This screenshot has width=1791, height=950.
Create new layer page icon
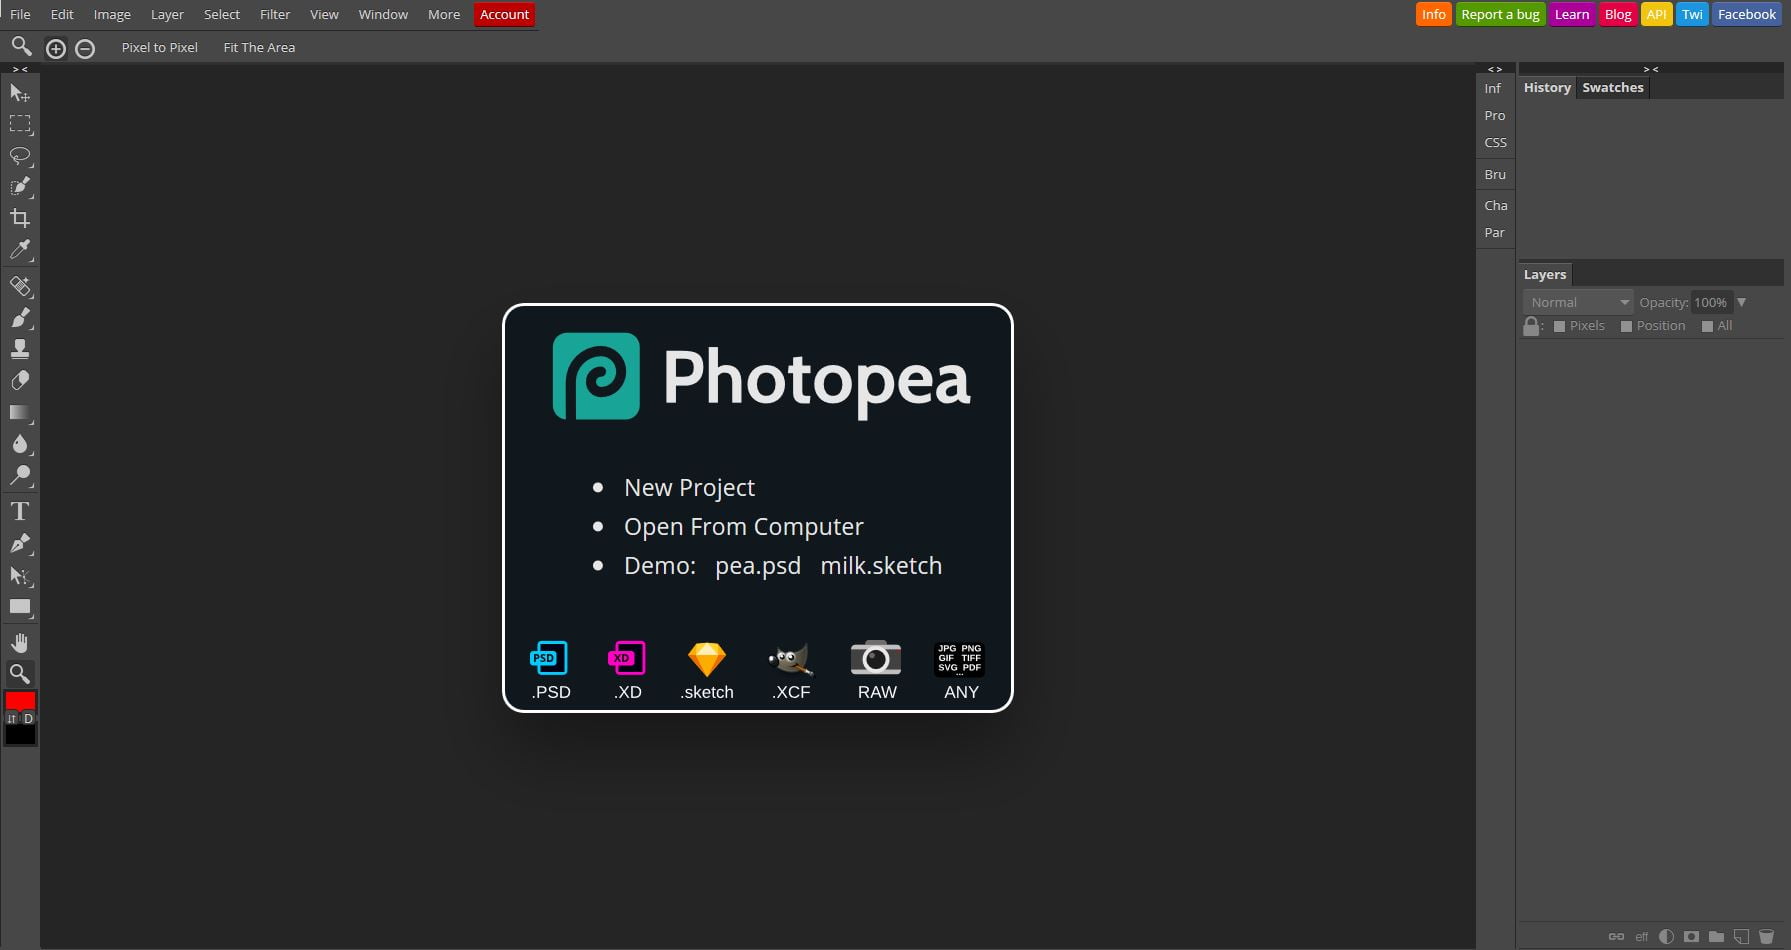(x=1741, y=937)
